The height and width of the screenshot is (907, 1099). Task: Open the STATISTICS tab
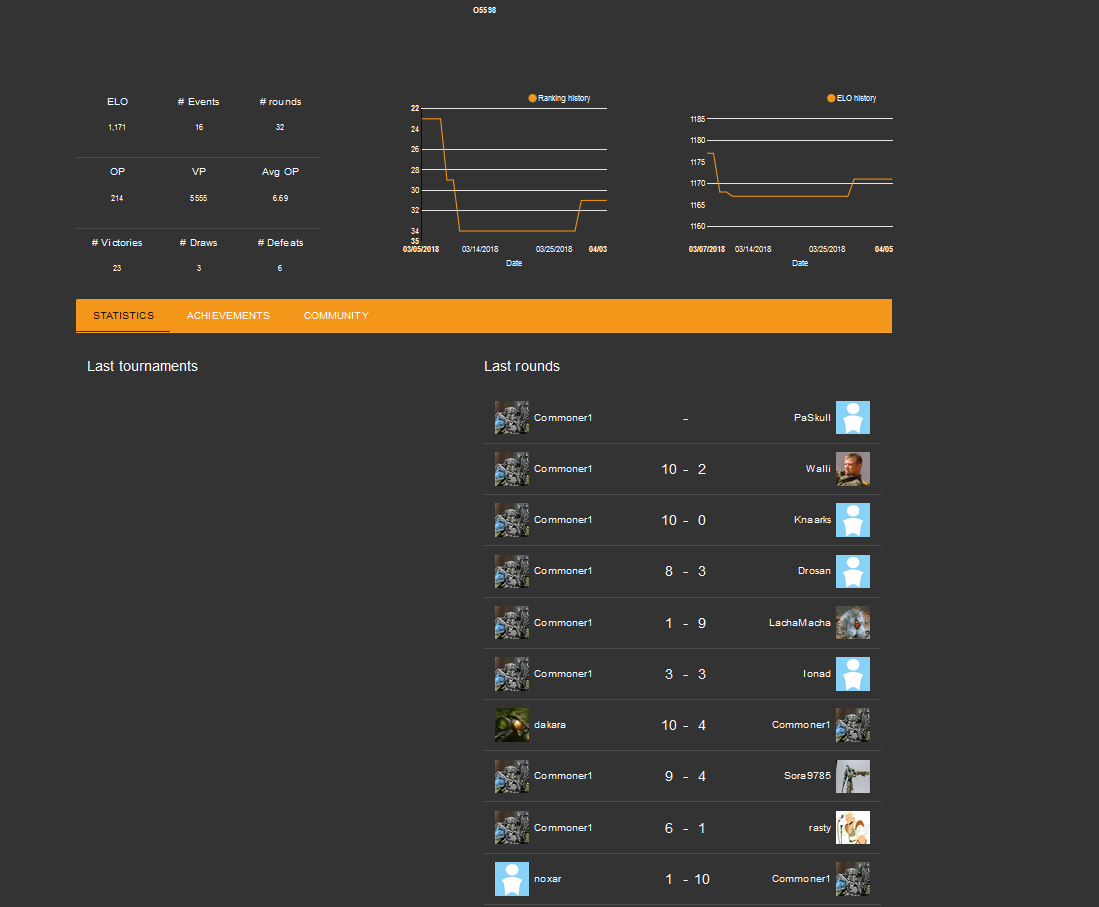pos(123,315)
